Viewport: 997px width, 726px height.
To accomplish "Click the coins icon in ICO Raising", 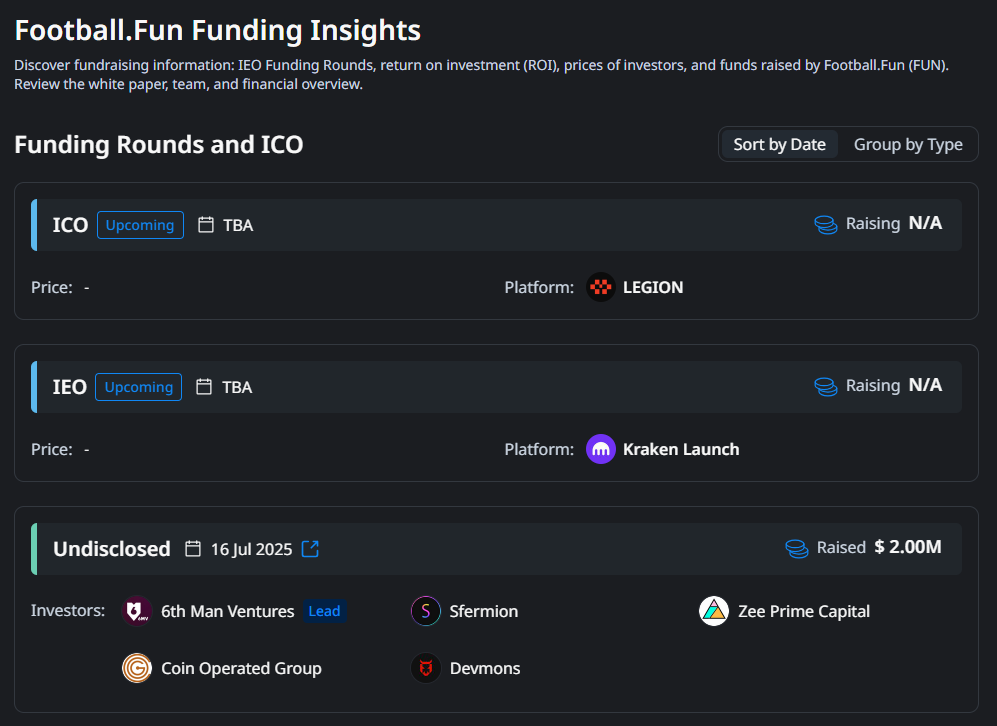I will pos(825,224).
